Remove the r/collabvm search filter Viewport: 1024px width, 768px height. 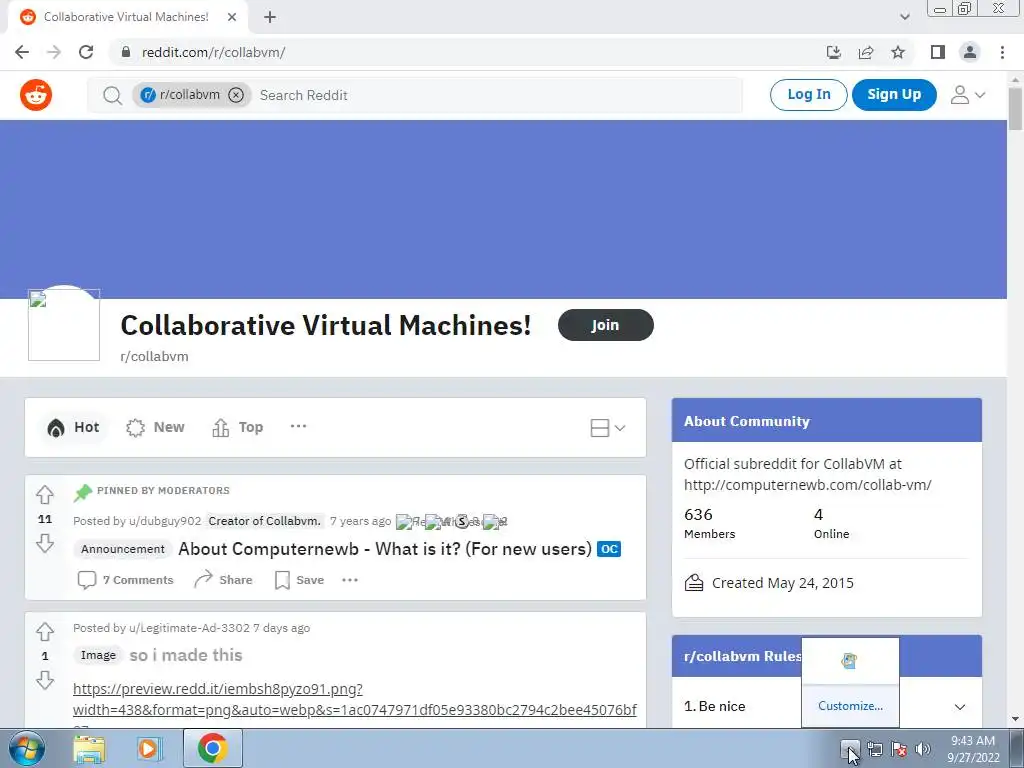(236, 95)
